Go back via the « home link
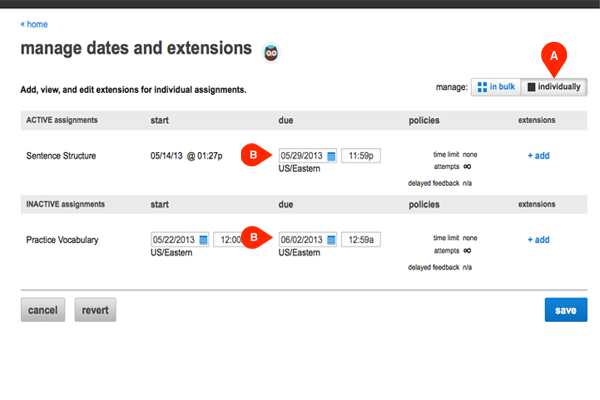 pos(34,24)
